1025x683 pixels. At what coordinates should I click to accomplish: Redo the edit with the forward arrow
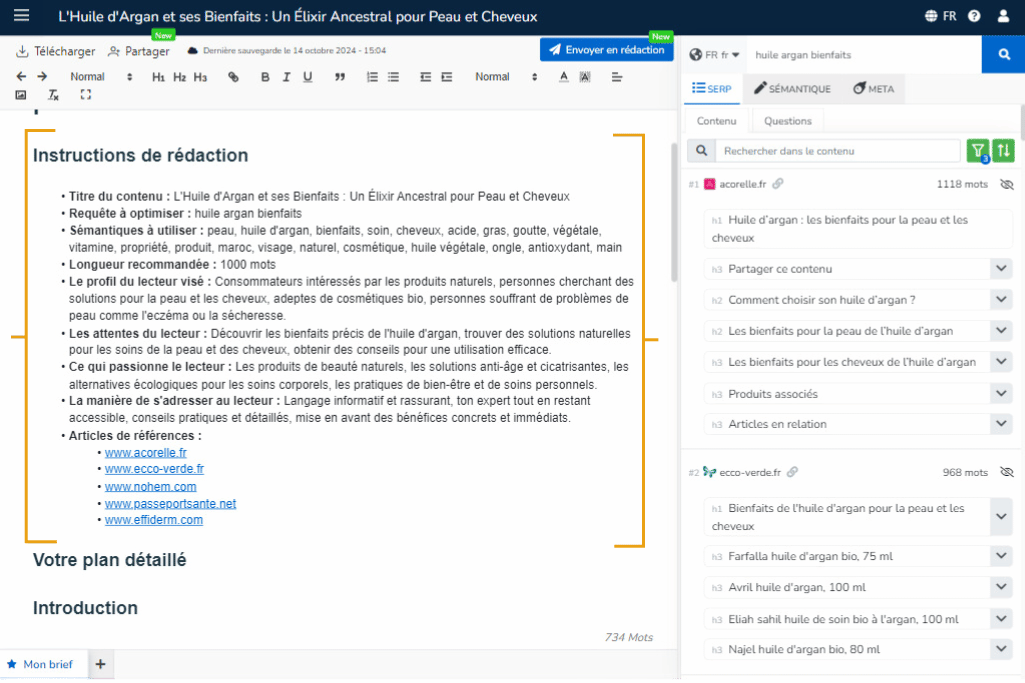click(42, 76)
